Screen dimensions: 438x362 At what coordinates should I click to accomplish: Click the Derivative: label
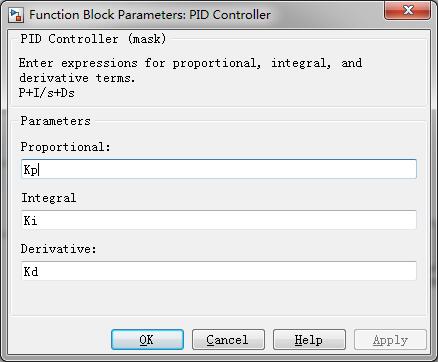pyautogui.click(x=59, y=249)
